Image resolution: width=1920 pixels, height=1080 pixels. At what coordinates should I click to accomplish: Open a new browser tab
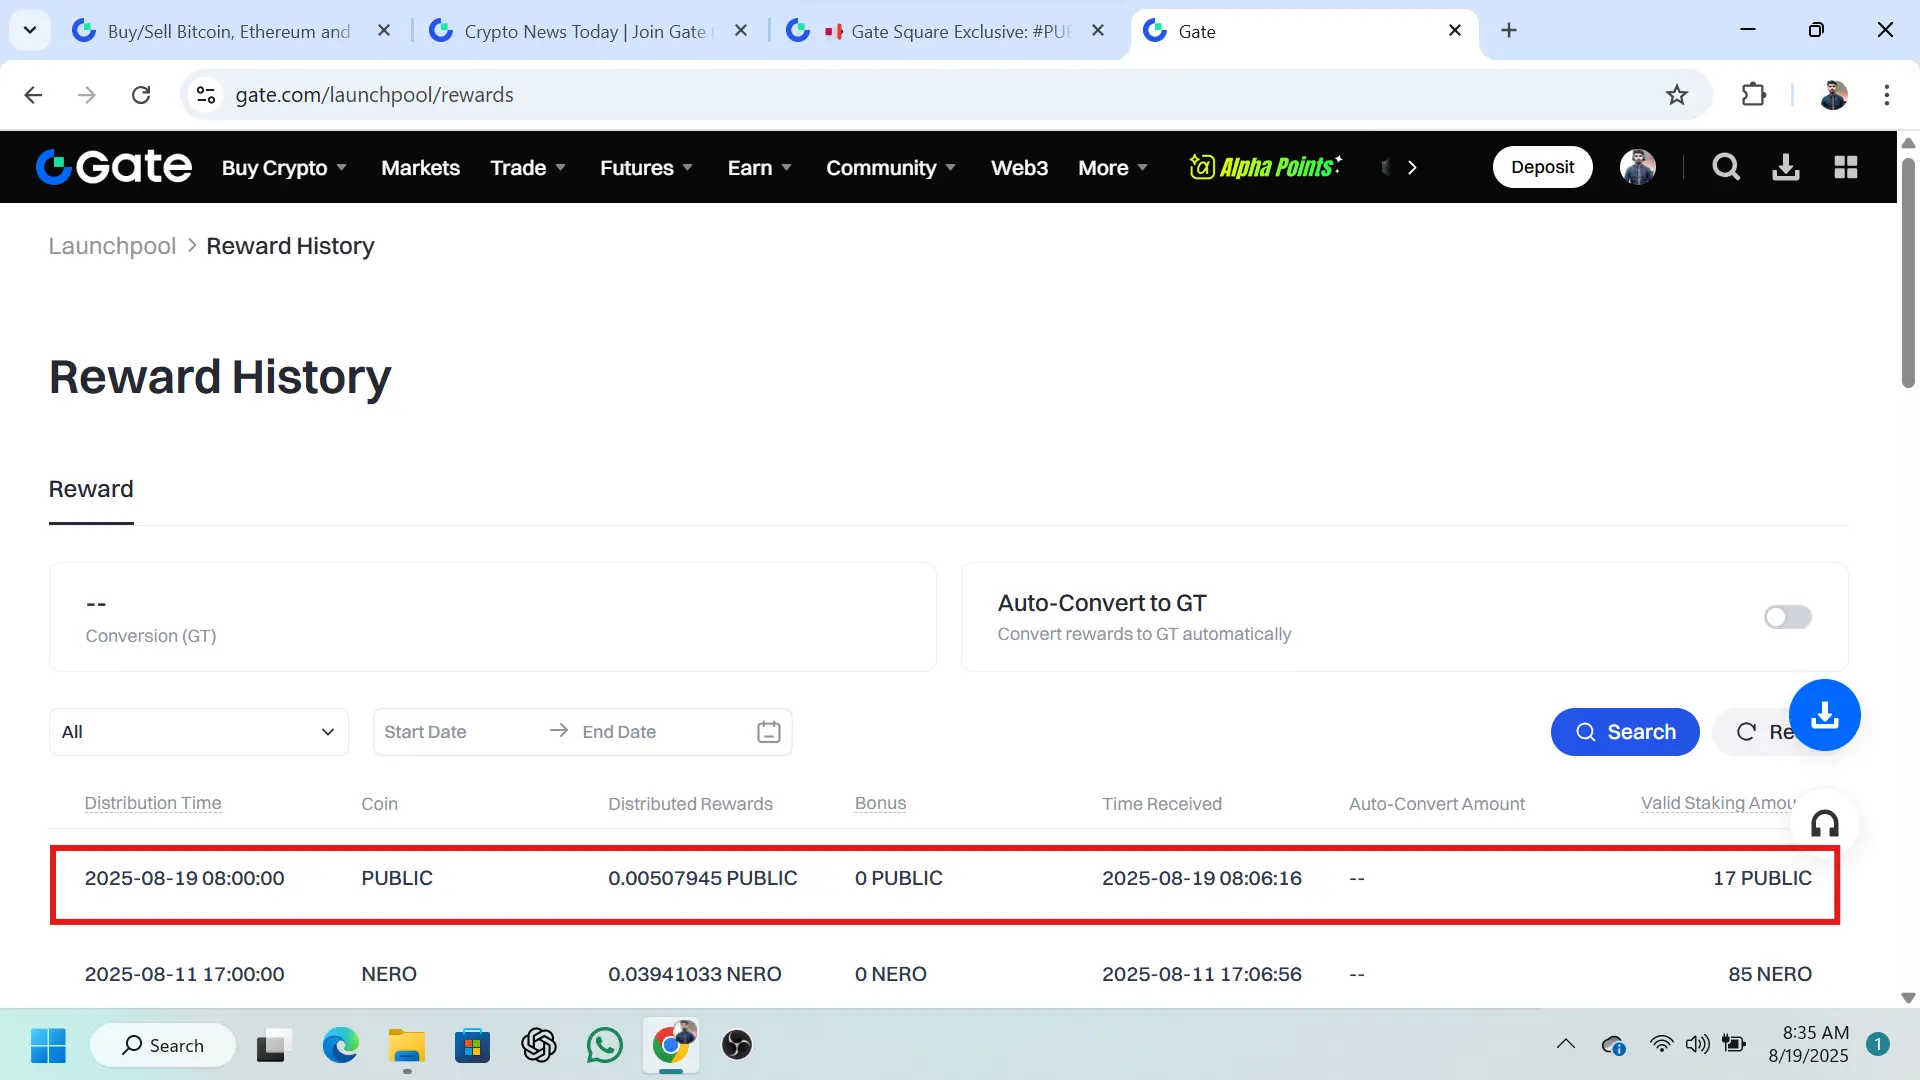pos(1509,31)
